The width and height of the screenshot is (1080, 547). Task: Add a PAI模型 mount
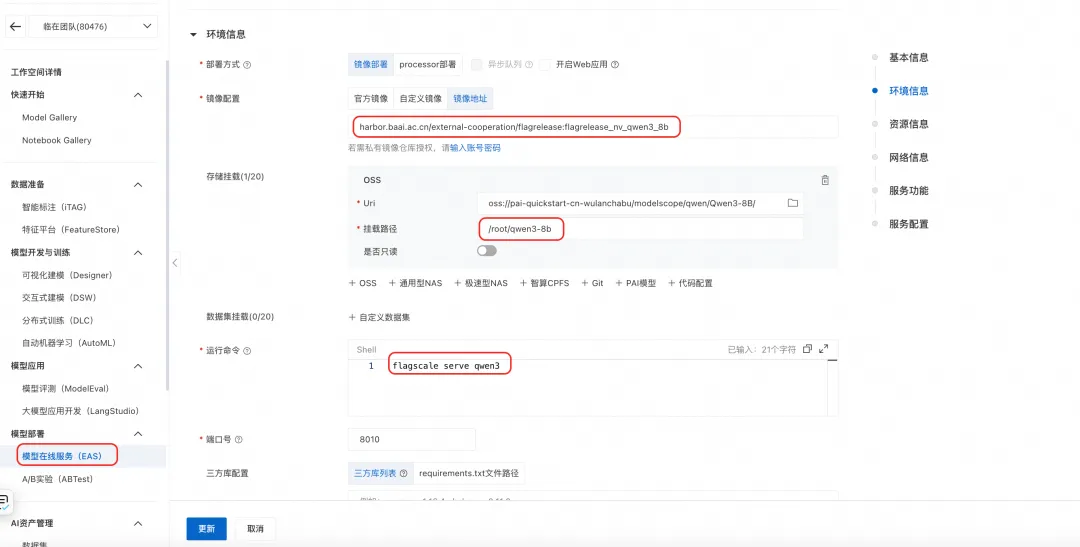pos(635,283)
